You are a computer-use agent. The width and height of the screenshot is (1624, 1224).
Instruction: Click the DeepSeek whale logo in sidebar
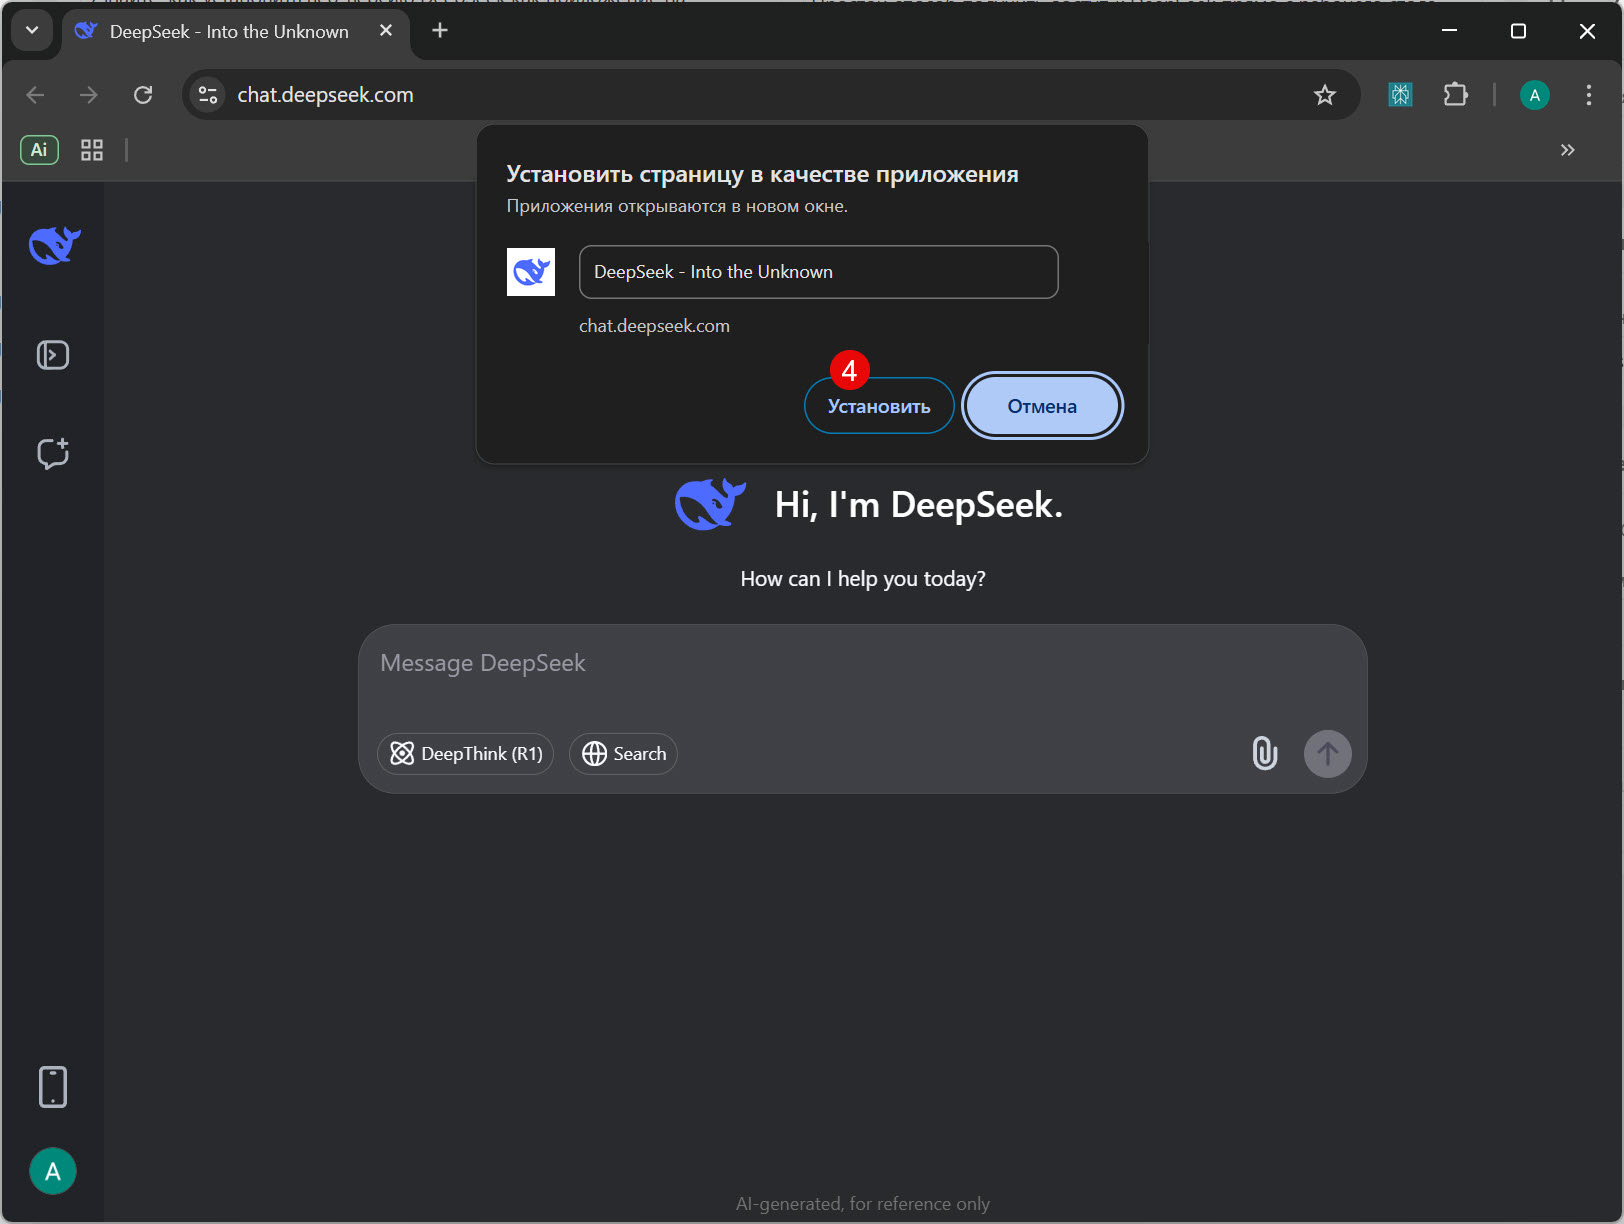coord(54,245)
